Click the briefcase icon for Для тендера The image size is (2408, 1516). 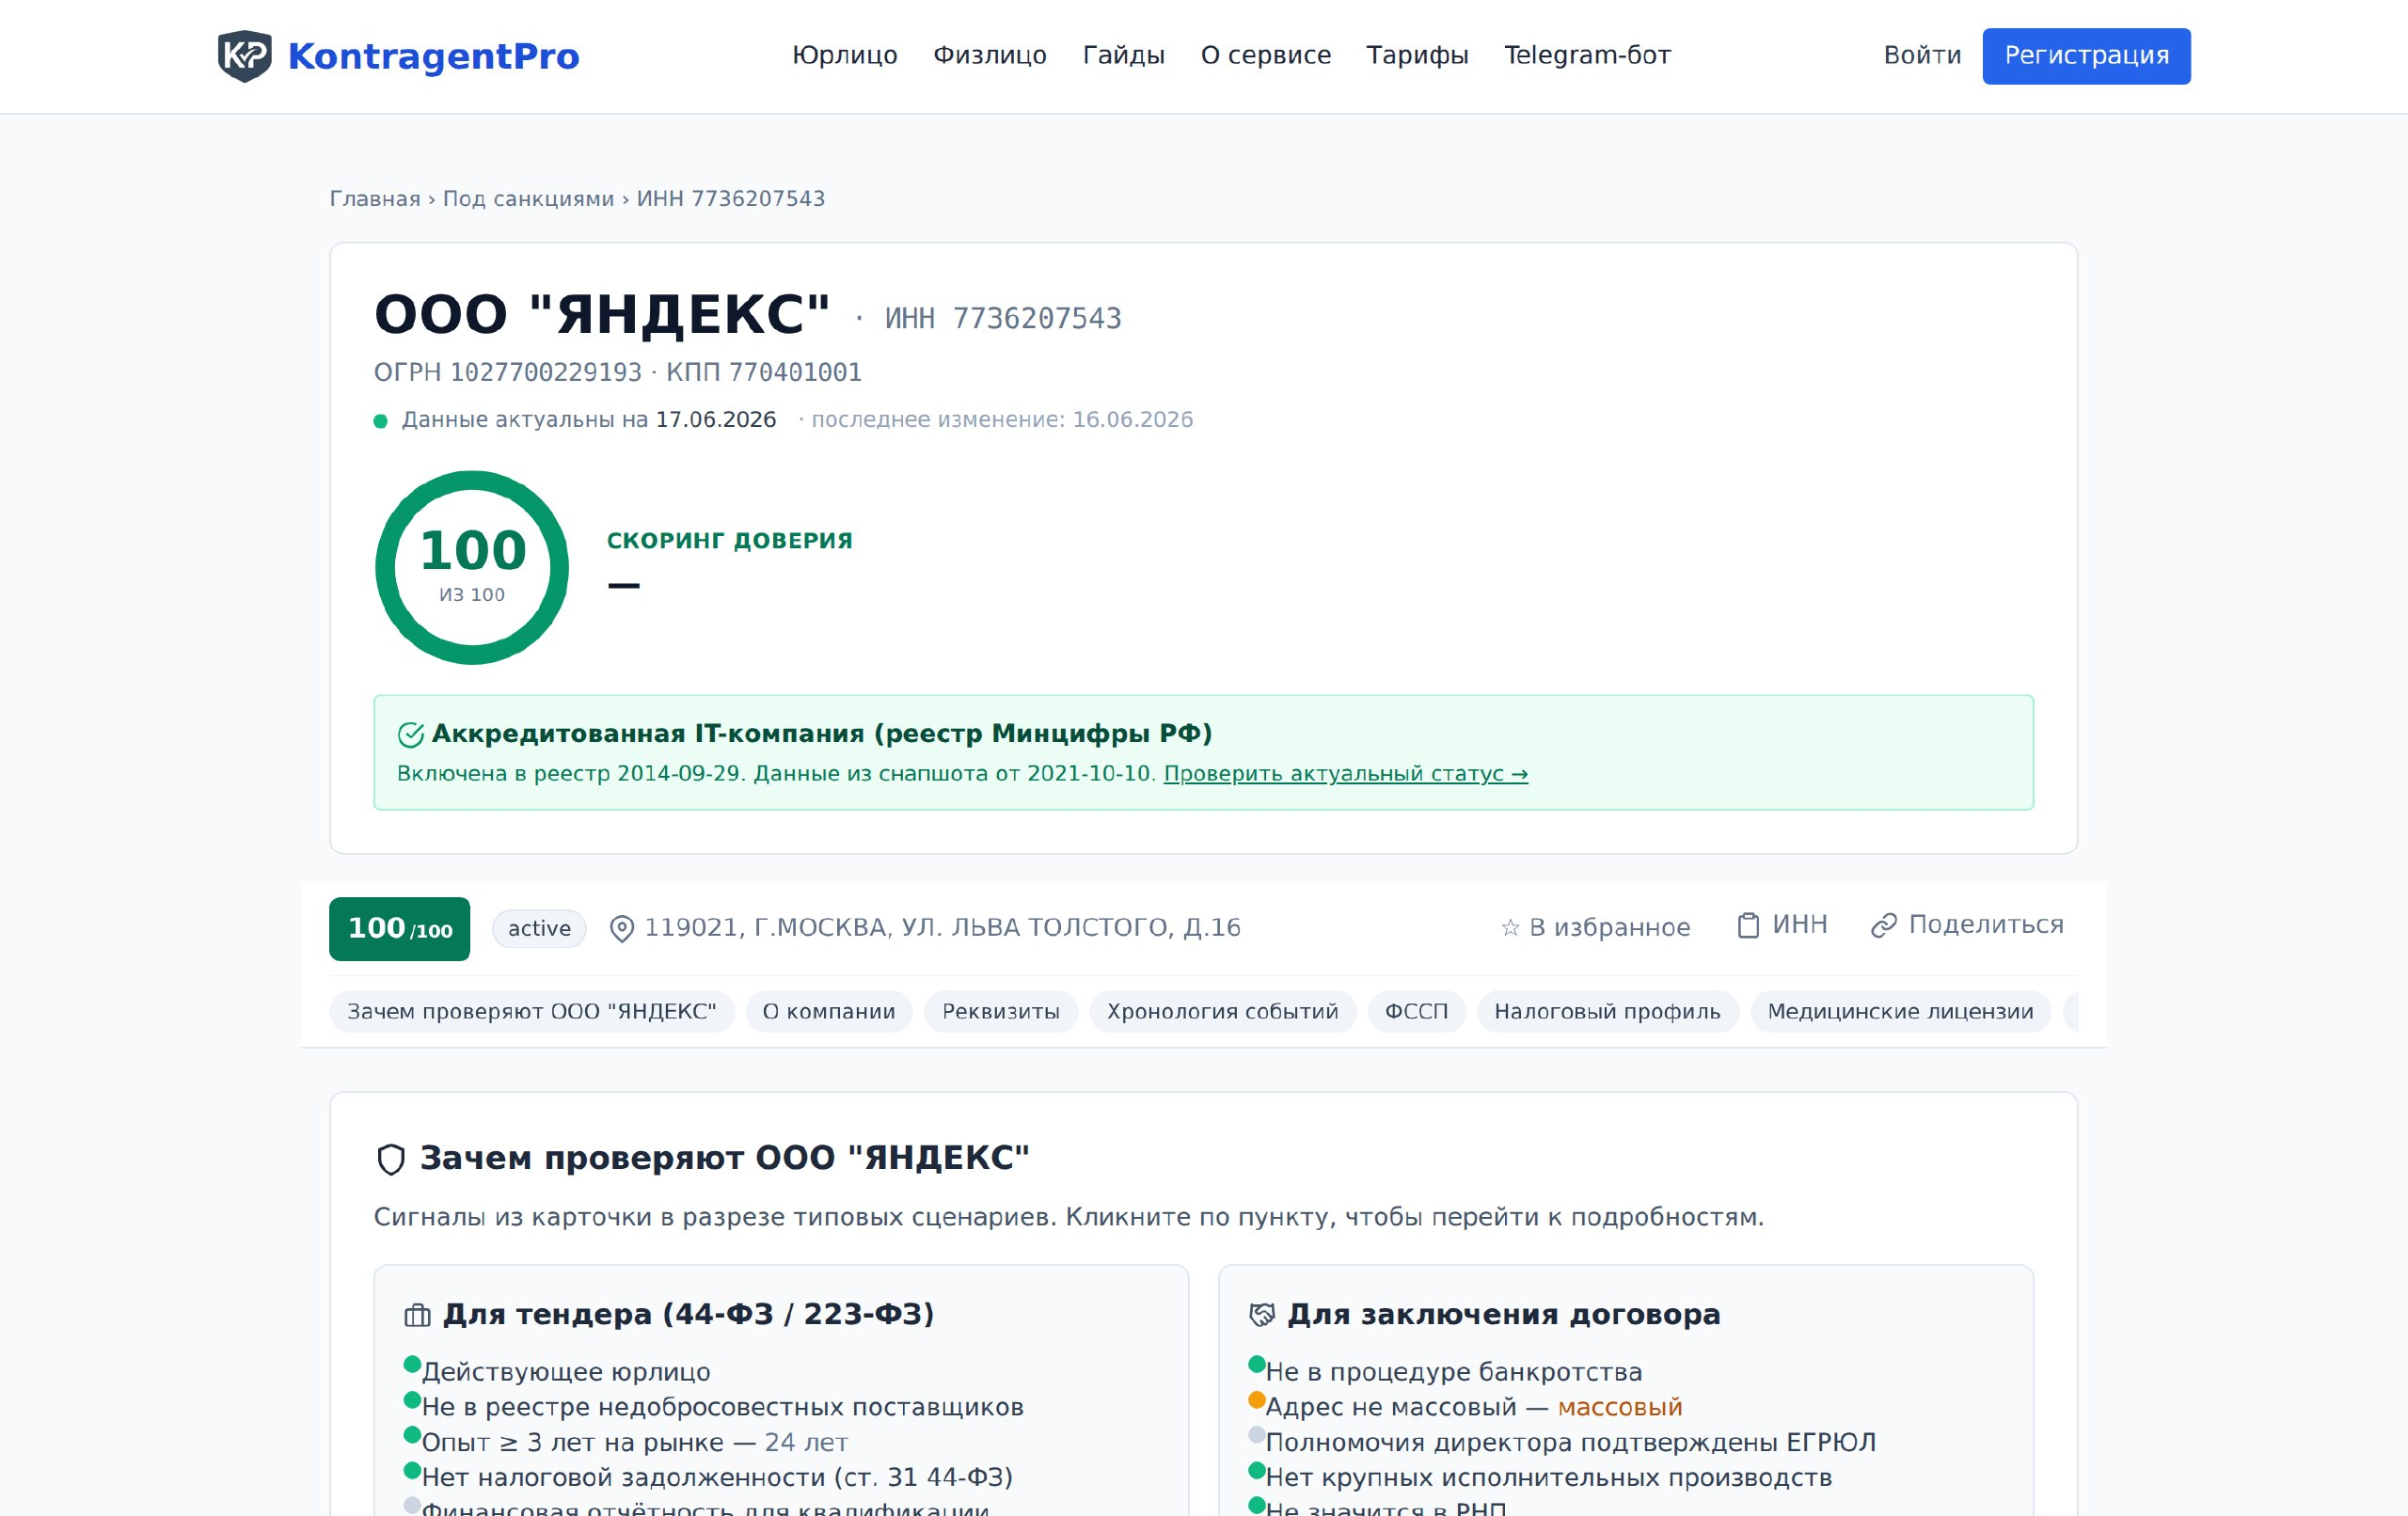417,1315
